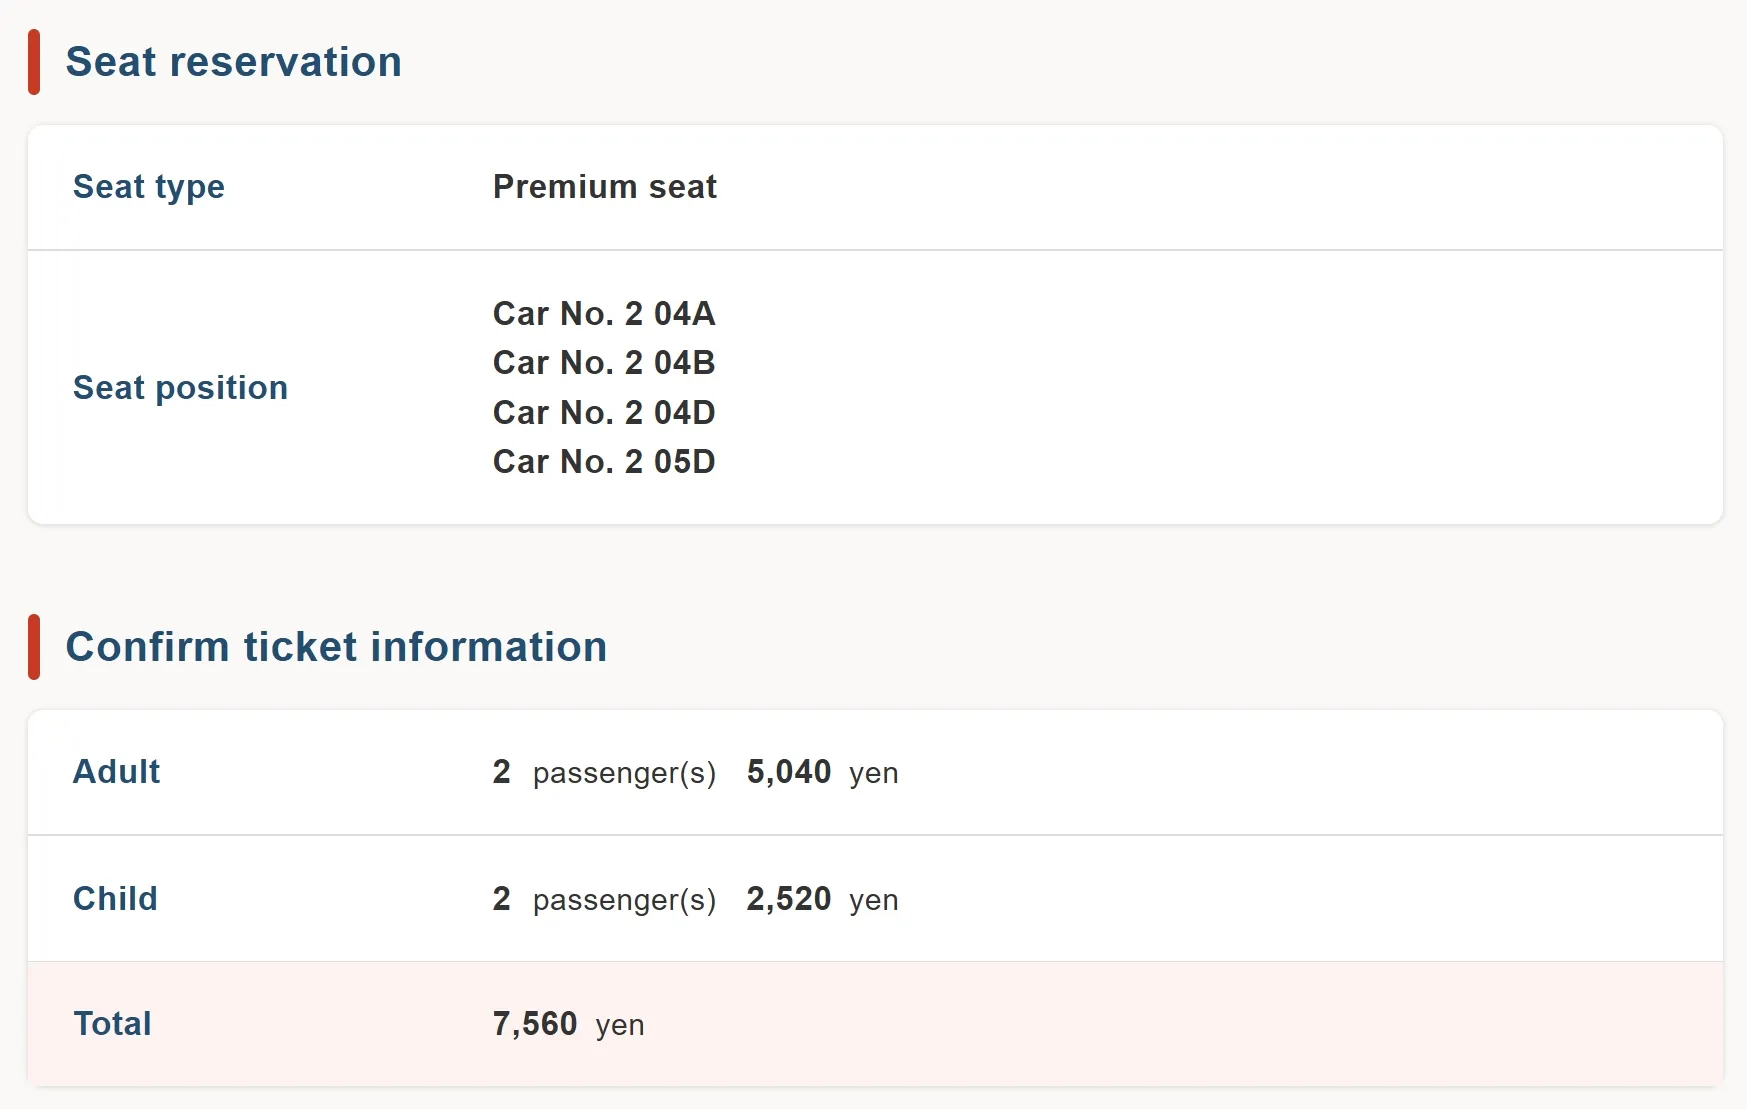Viewport: 1747px width, 1109px height.
Task: Click the Adult row label
Action: [116, 772]
